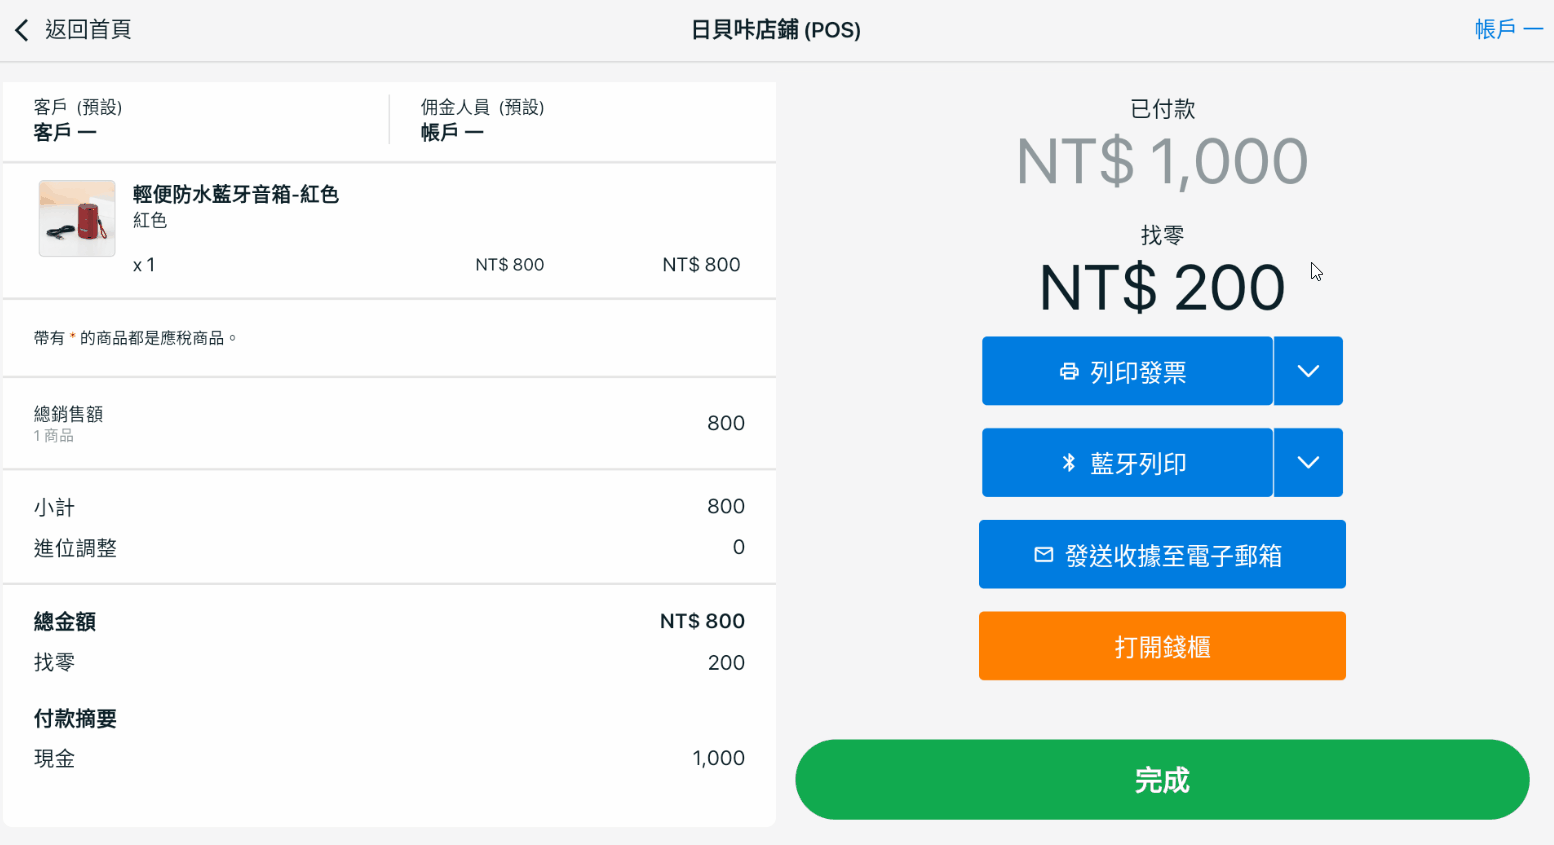Open the dropdown arrow beside 藍牙列印
Screen dimensions: 1554x845
point(1308,463)
